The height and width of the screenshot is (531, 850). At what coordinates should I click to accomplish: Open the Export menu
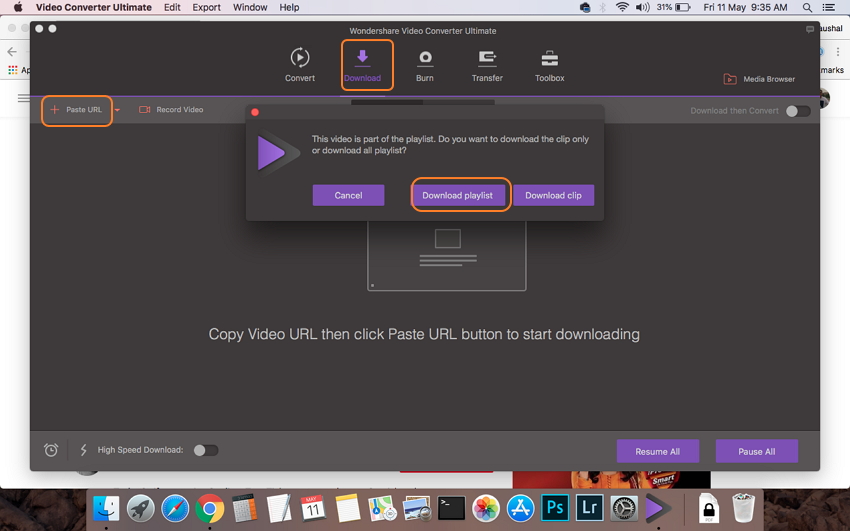[x=206, y=7]
